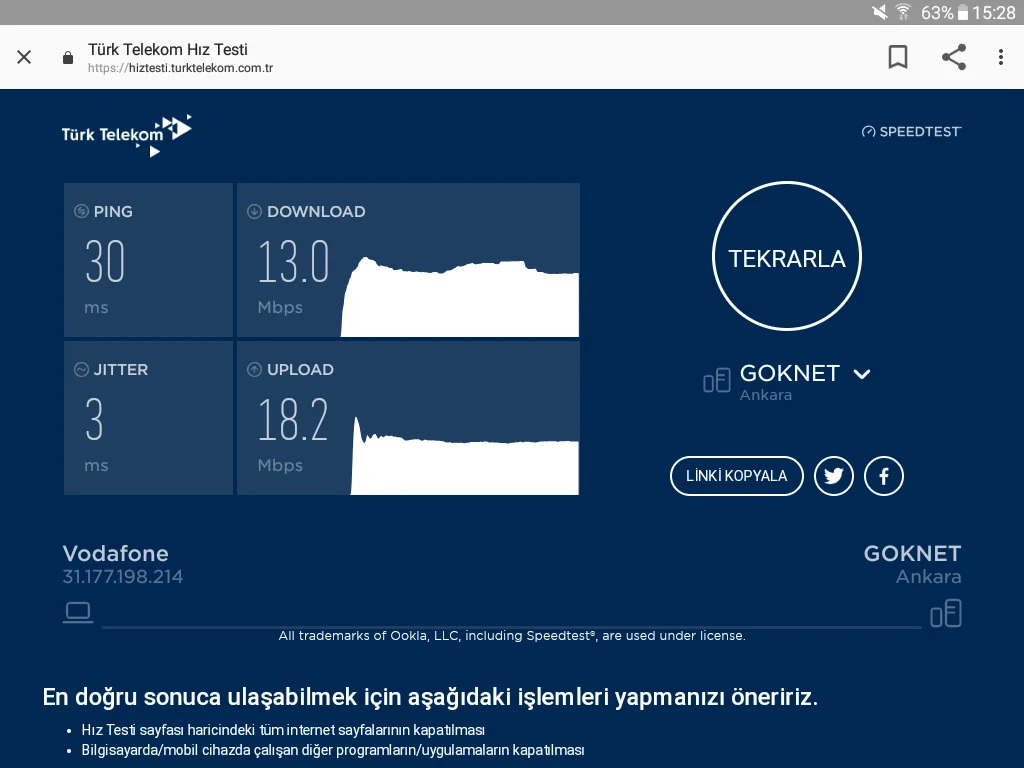This screenshot has height=768, width=1024.
Task: Click the server icon beside GOKNET Ankara
Action: [716, 380]
